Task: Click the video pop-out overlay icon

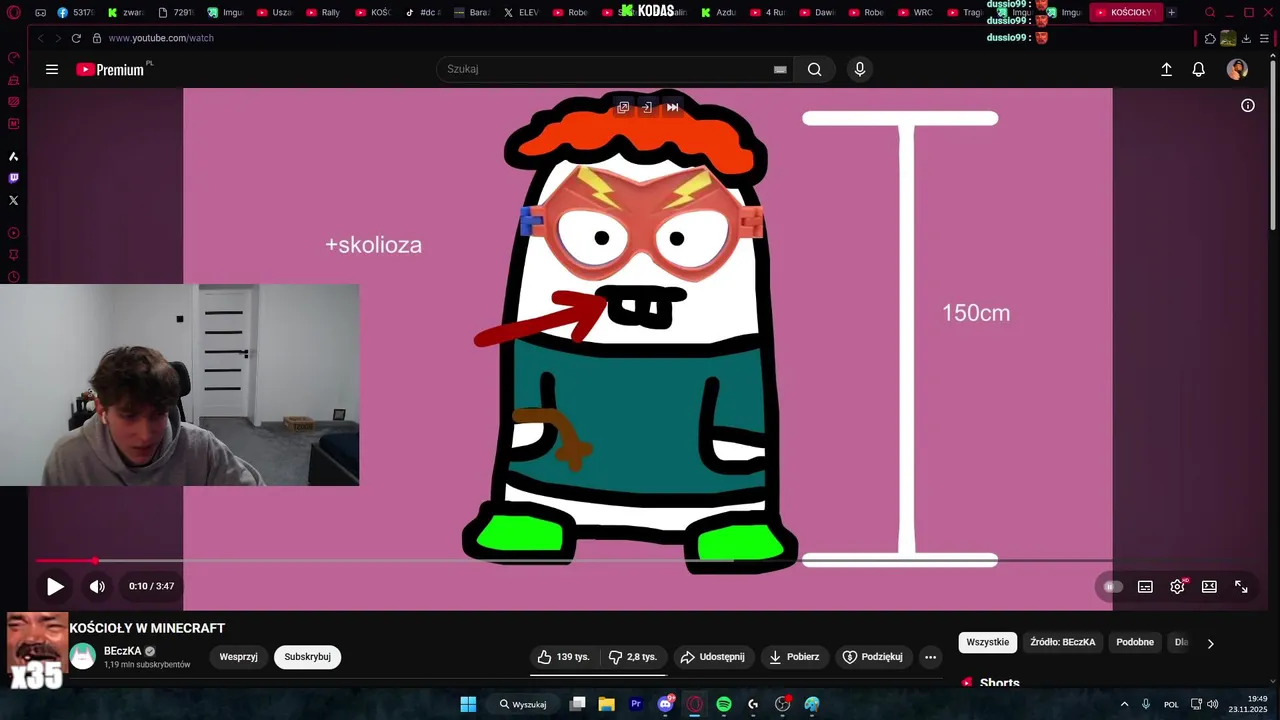Action: click(623, 107)
